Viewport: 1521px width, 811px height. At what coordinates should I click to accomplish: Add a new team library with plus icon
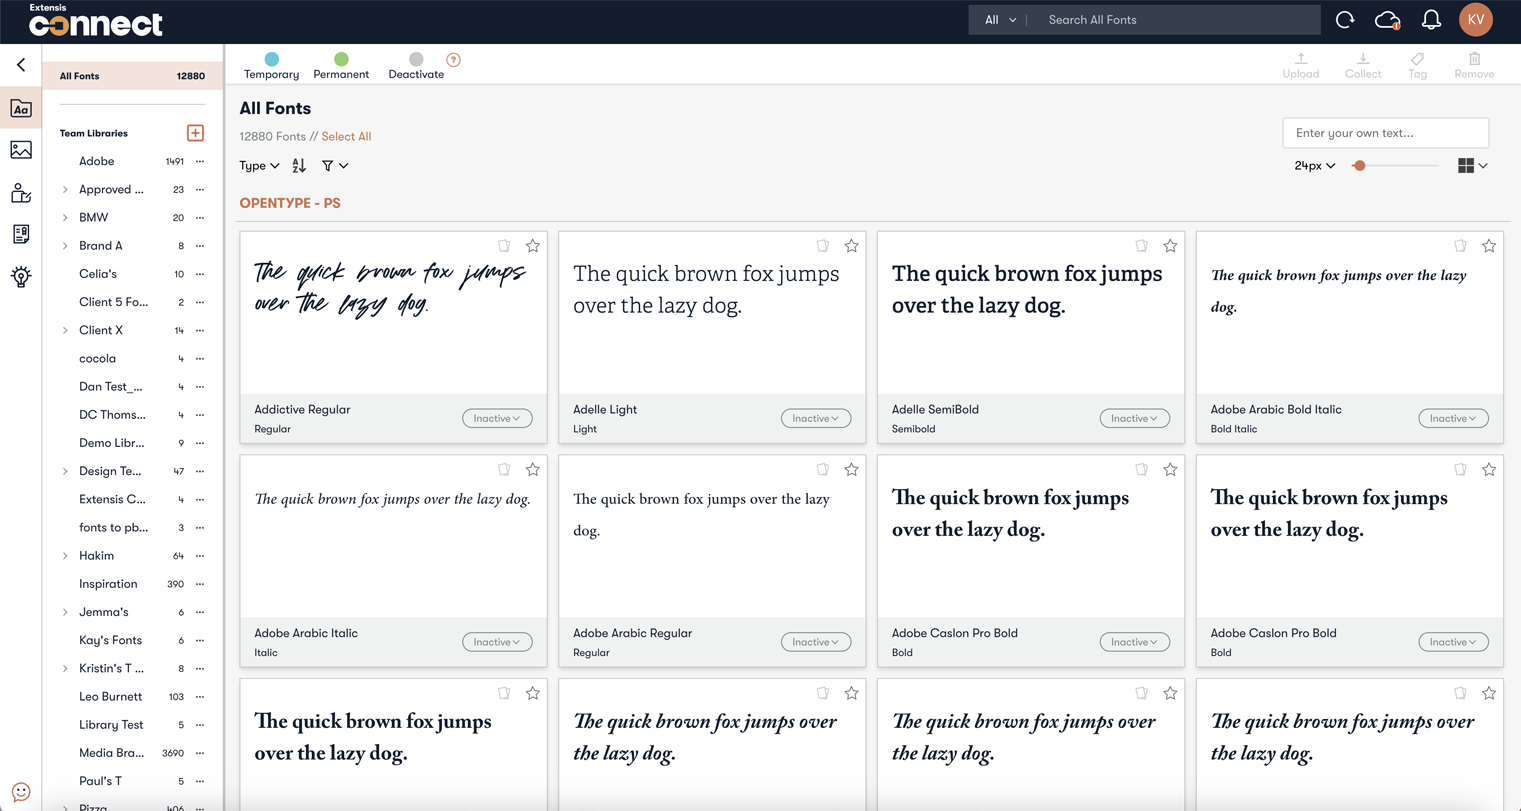(195, 133)
